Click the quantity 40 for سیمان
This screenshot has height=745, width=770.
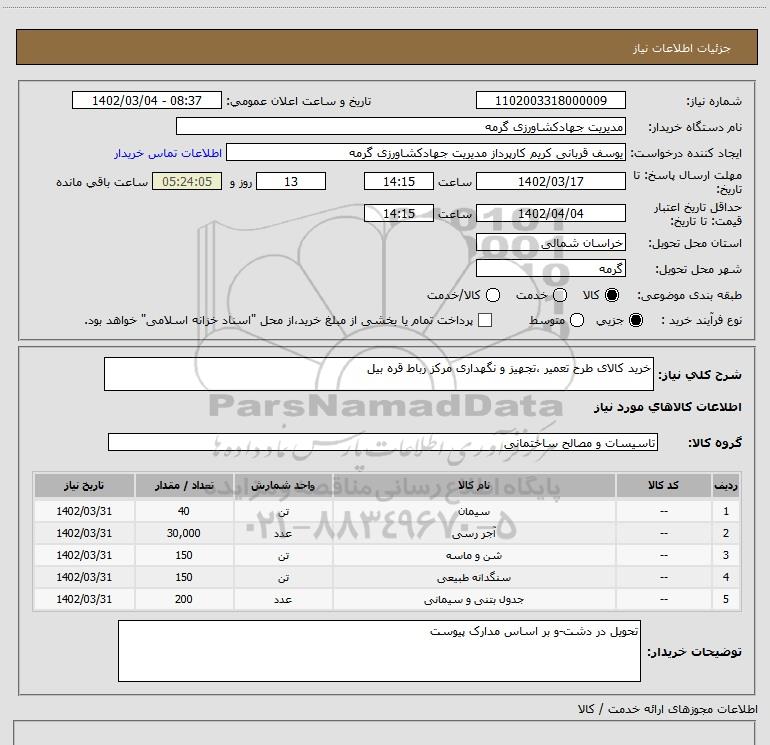point(184,511)
